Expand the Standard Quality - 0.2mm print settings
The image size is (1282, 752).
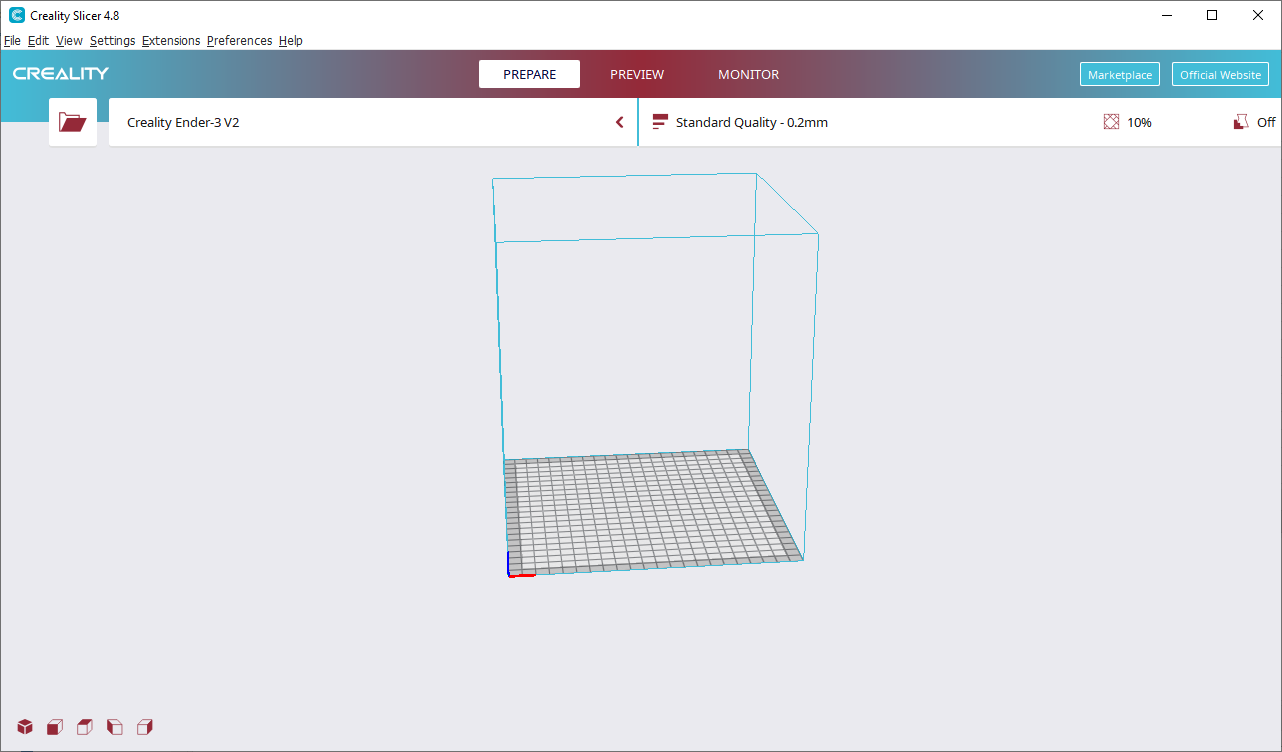(960, 122)
